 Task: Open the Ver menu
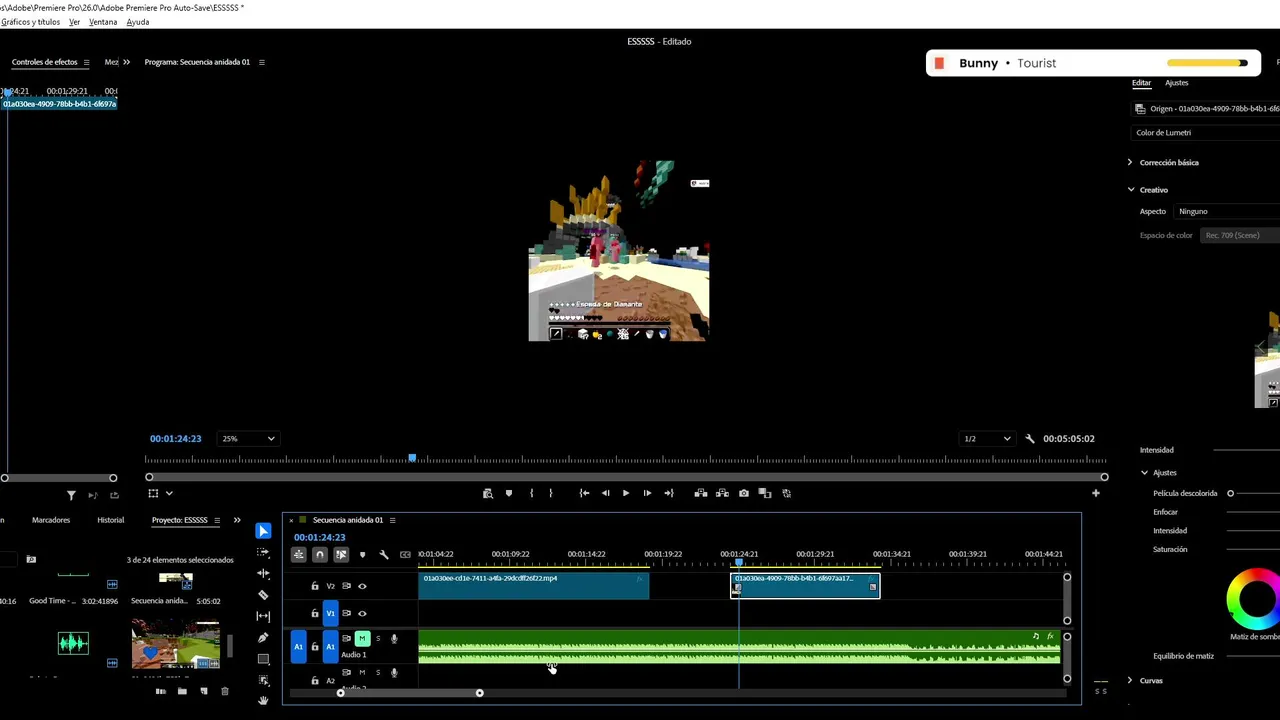coord(74,22)
